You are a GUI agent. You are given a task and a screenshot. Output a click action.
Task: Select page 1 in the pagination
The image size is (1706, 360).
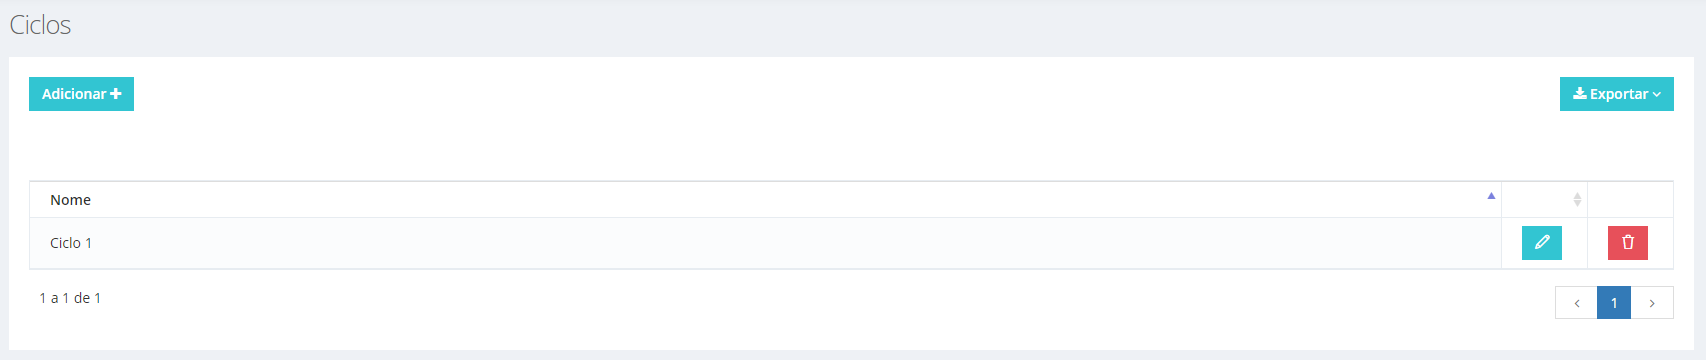pos(1613,303)
